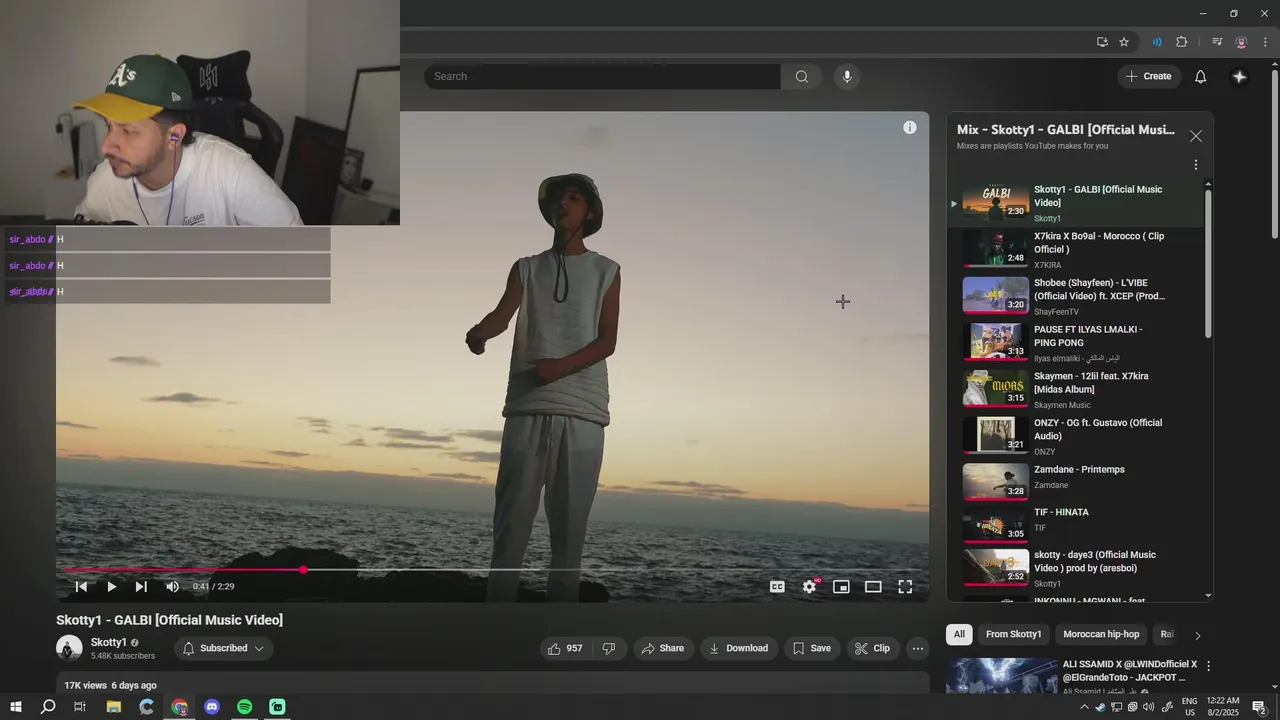Focus the YouTube search field
This screenshot has height=720, width=1280.
602,76
